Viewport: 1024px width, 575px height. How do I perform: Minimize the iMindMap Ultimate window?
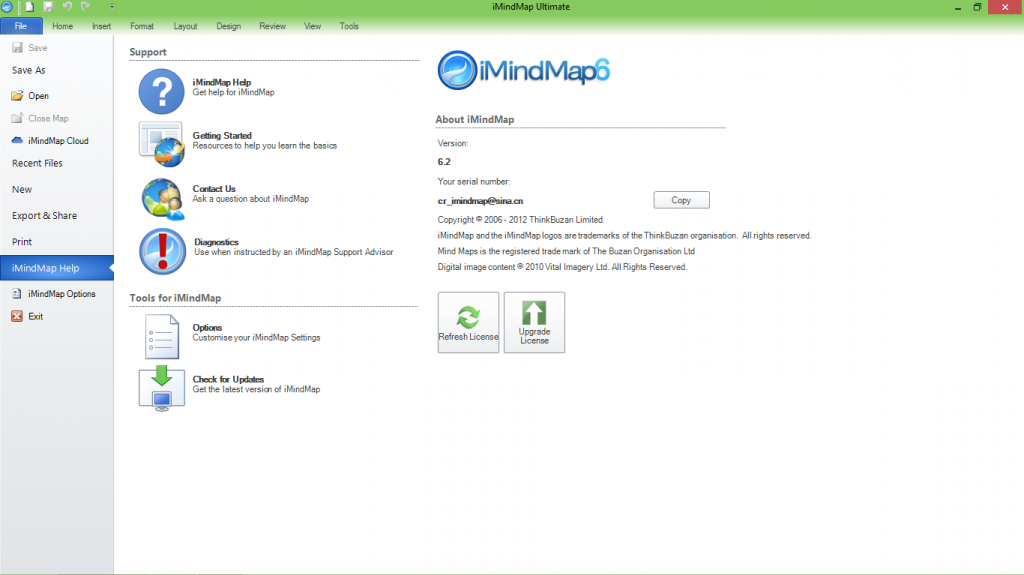[x=957, y=7]
